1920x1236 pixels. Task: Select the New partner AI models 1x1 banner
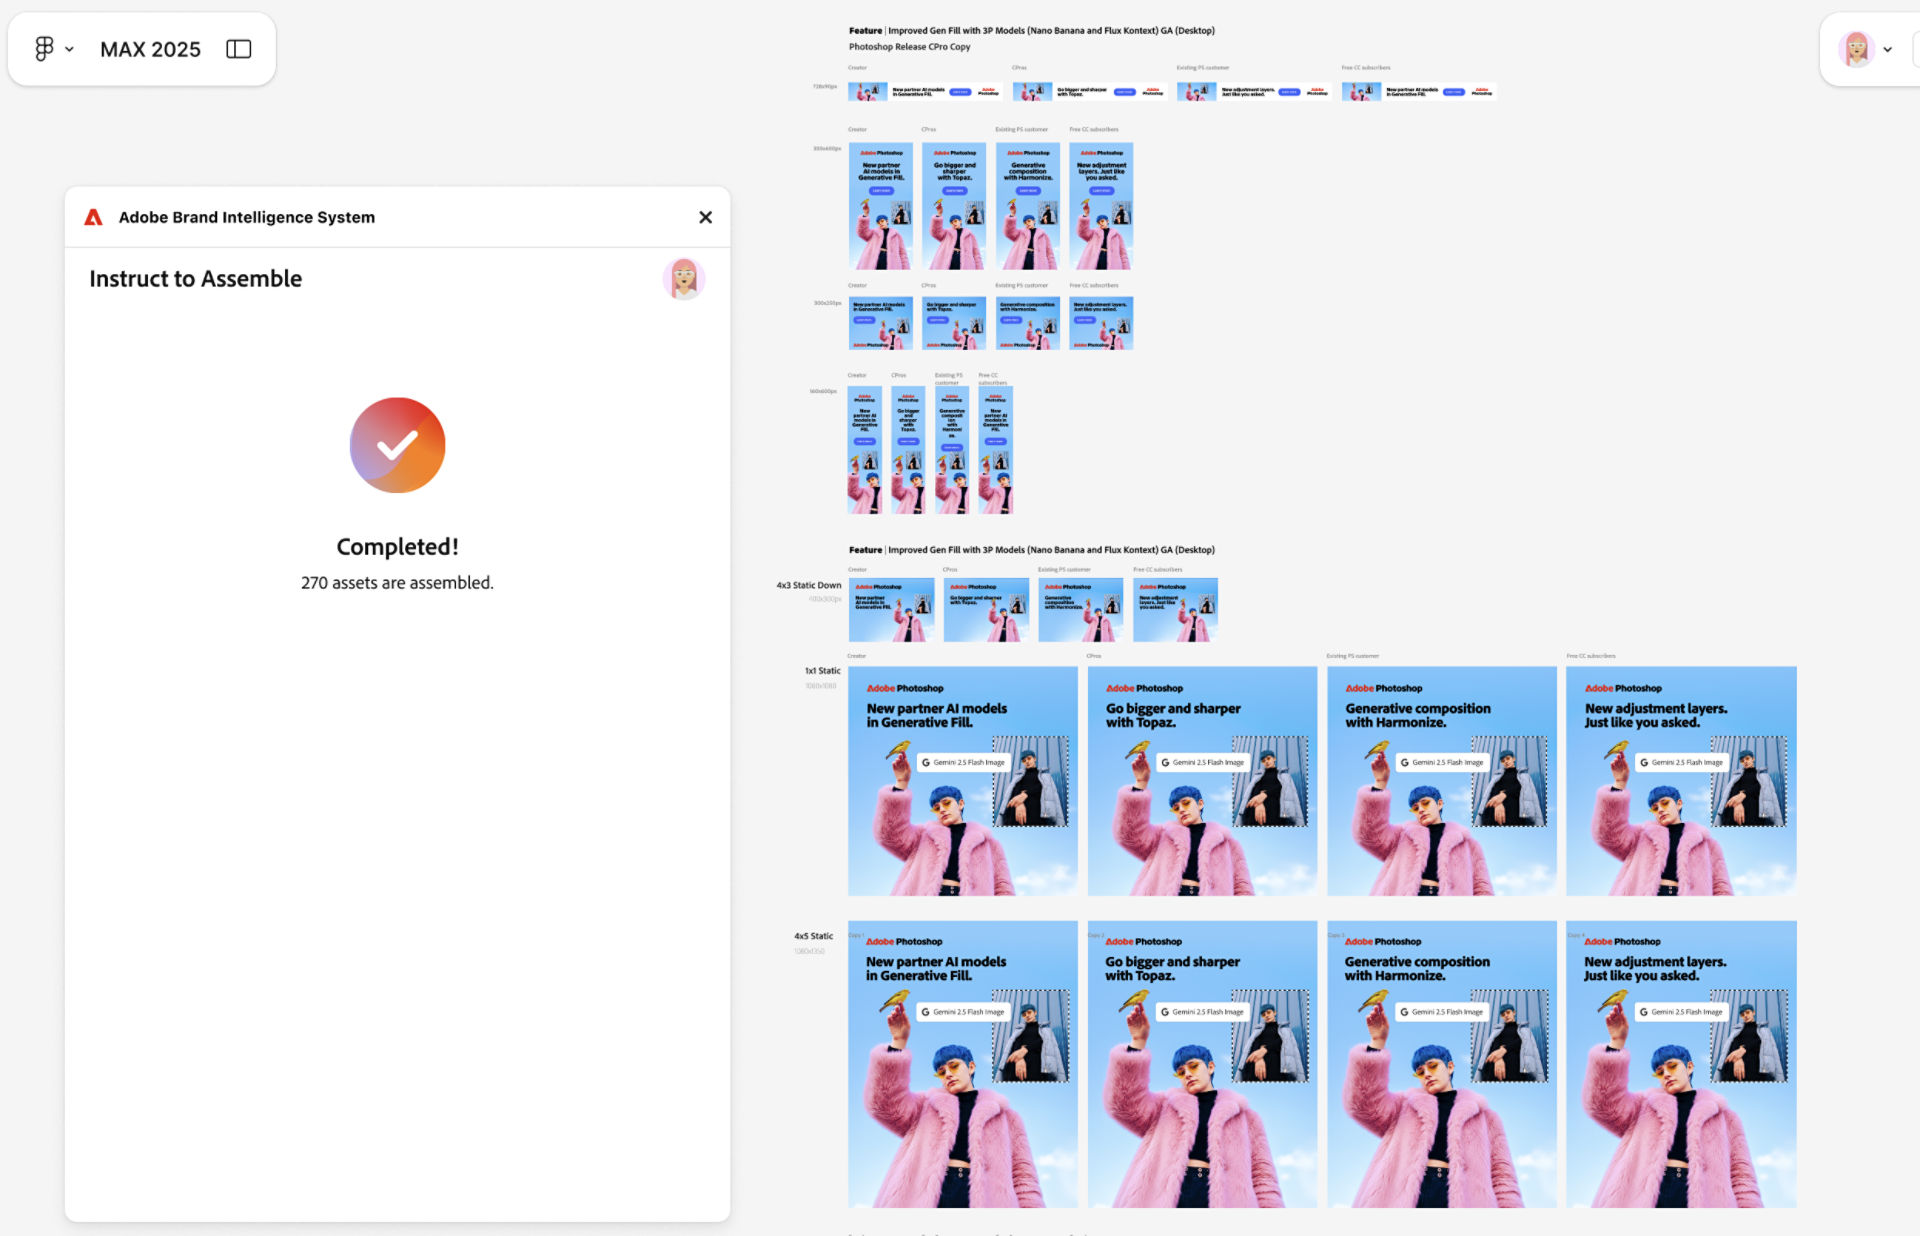tap(962, 780)
